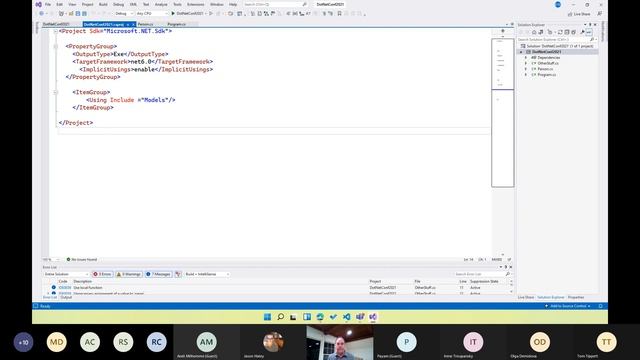Open the Debug configuration dropdown
The image size is (640, 360).
tap(124, 13)
